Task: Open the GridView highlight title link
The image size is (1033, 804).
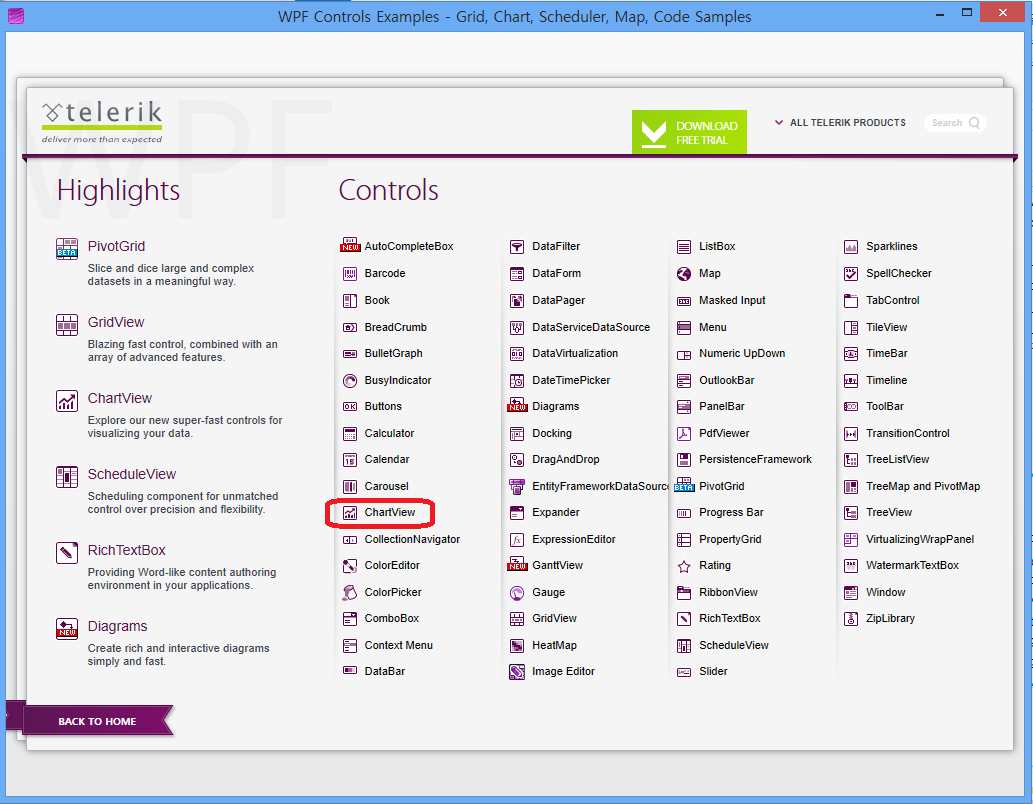Action: click(x=116, y=322)
